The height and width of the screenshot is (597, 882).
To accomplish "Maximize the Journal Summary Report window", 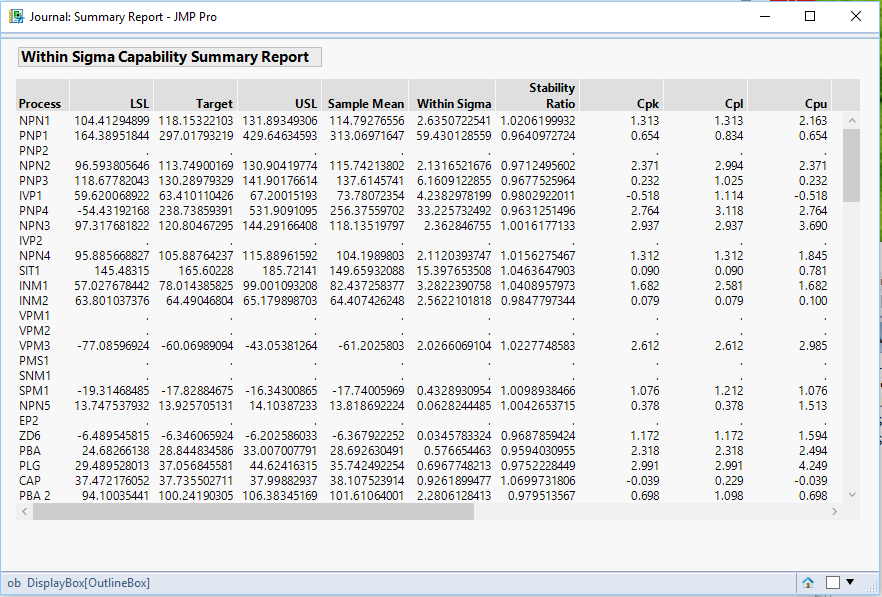I will pyautogui.click(x=810, y=16).
